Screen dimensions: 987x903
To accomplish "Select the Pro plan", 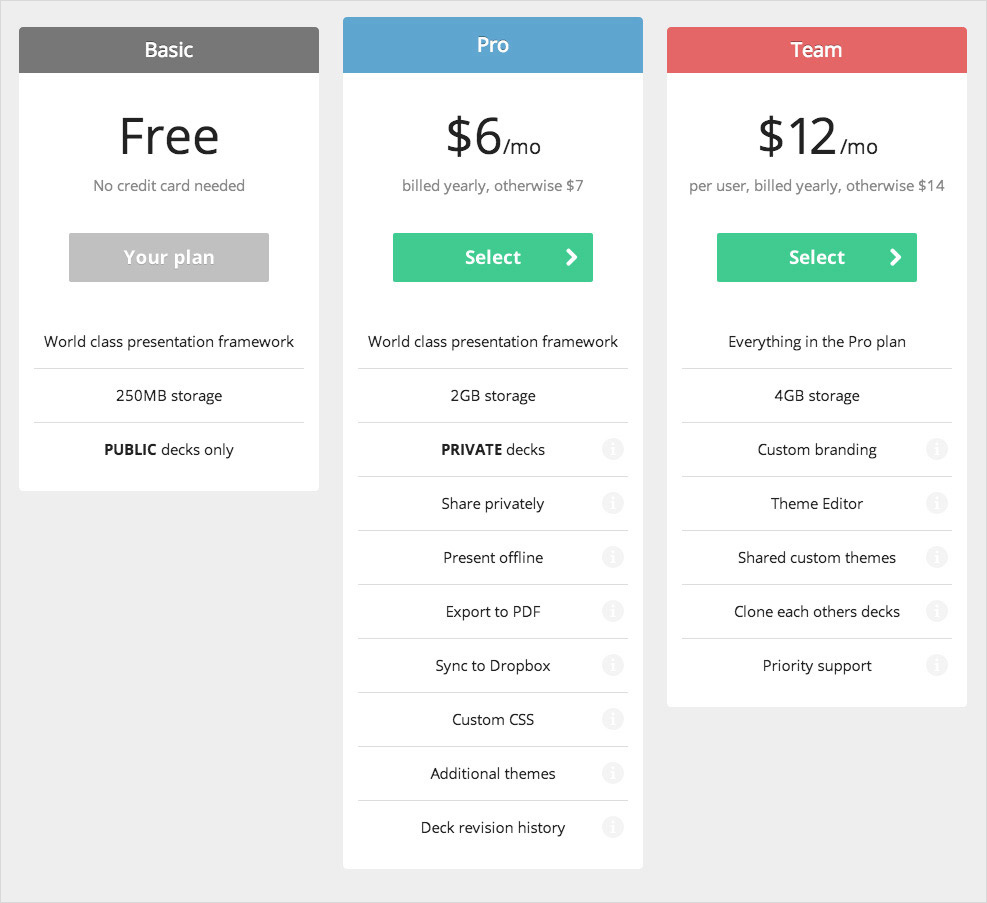I will 493,257.
